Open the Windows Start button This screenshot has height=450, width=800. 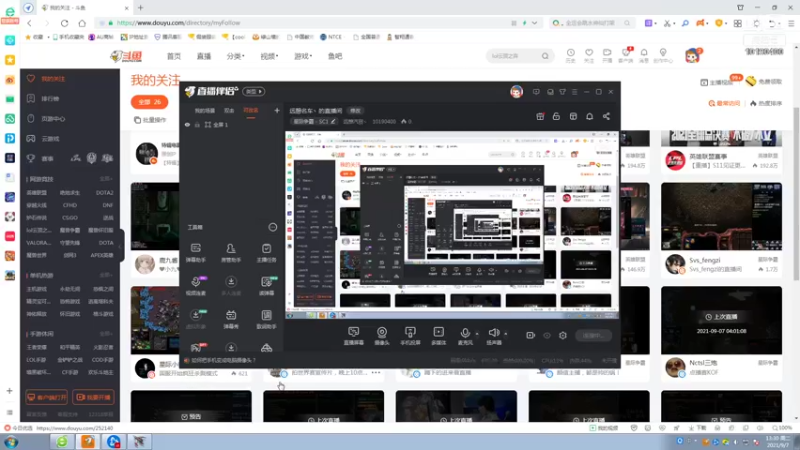pyautogui.click(x=11, y=442)
